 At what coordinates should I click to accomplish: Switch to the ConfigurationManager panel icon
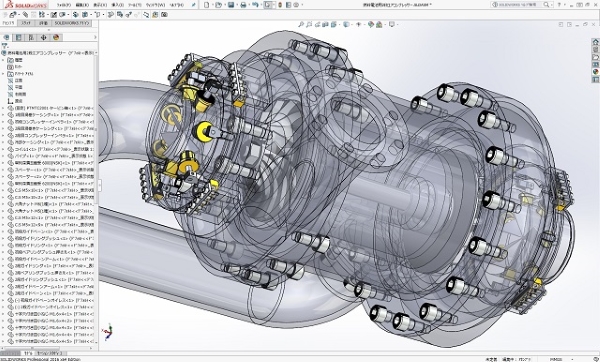[31, 38]
